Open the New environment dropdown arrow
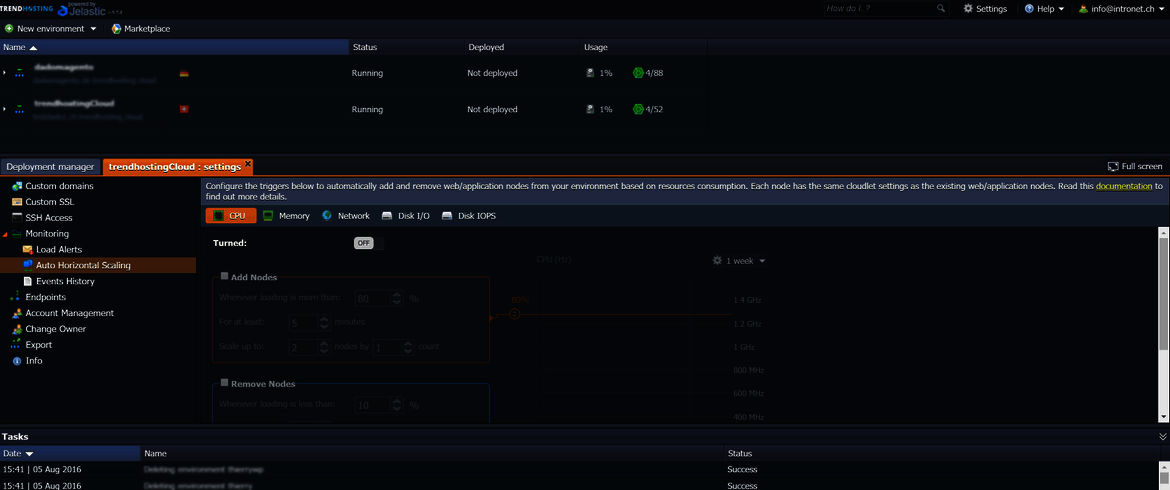 pyautogui.click(x=93, y=29)
